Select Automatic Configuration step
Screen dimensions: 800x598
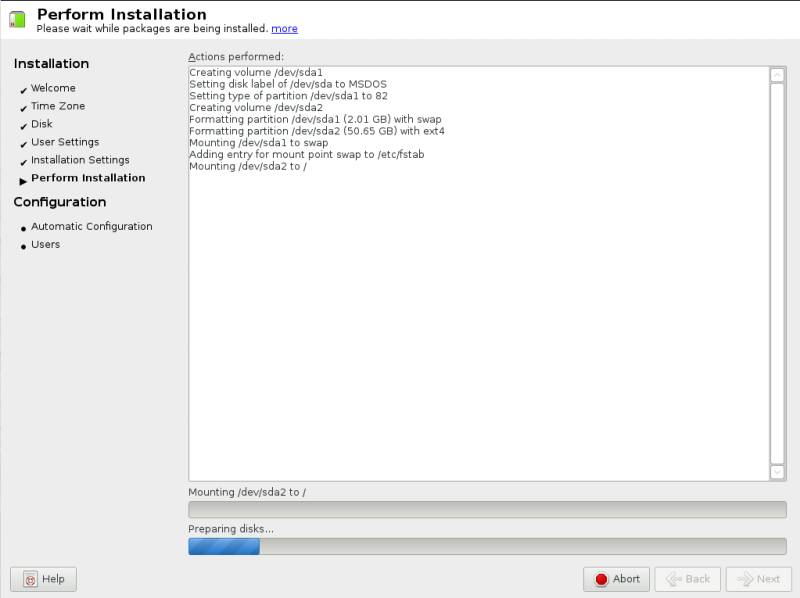pos(91,226)
